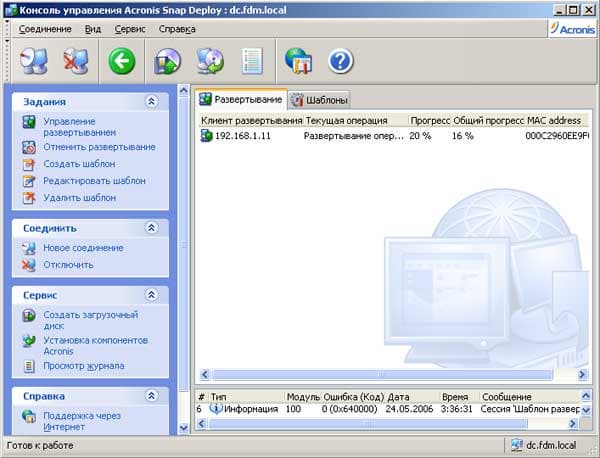Click Удалить шаблон link
The height and width of the screenshot is (458, 600).
coord(80,198)
